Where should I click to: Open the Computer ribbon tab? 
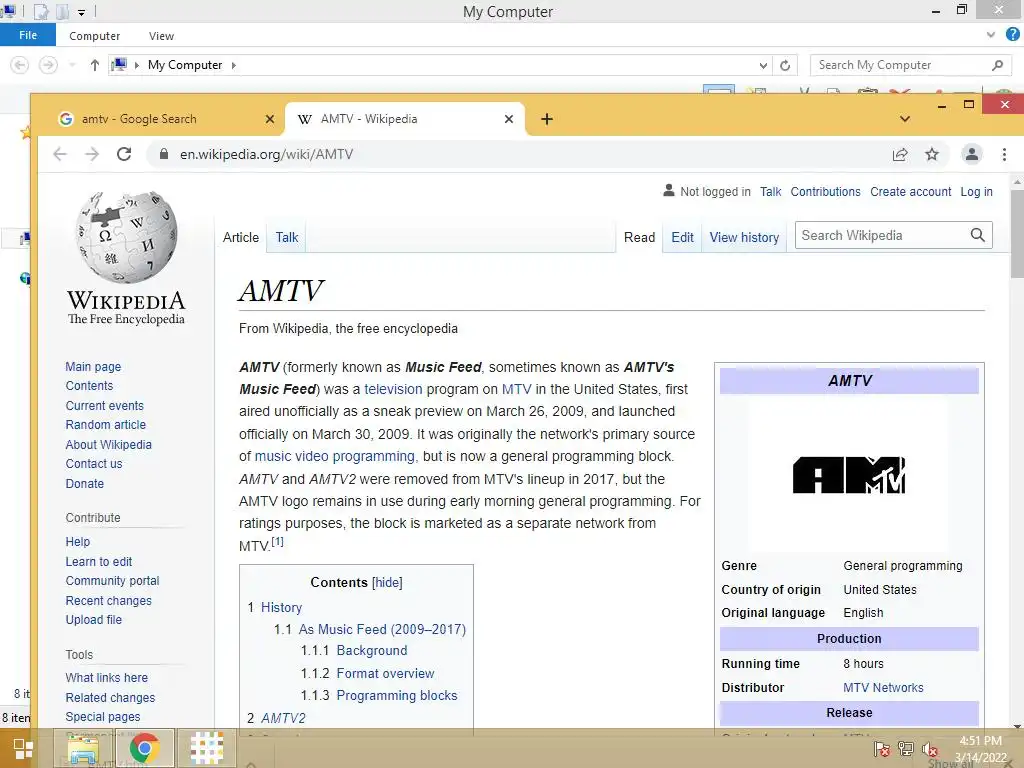point(95,36)
